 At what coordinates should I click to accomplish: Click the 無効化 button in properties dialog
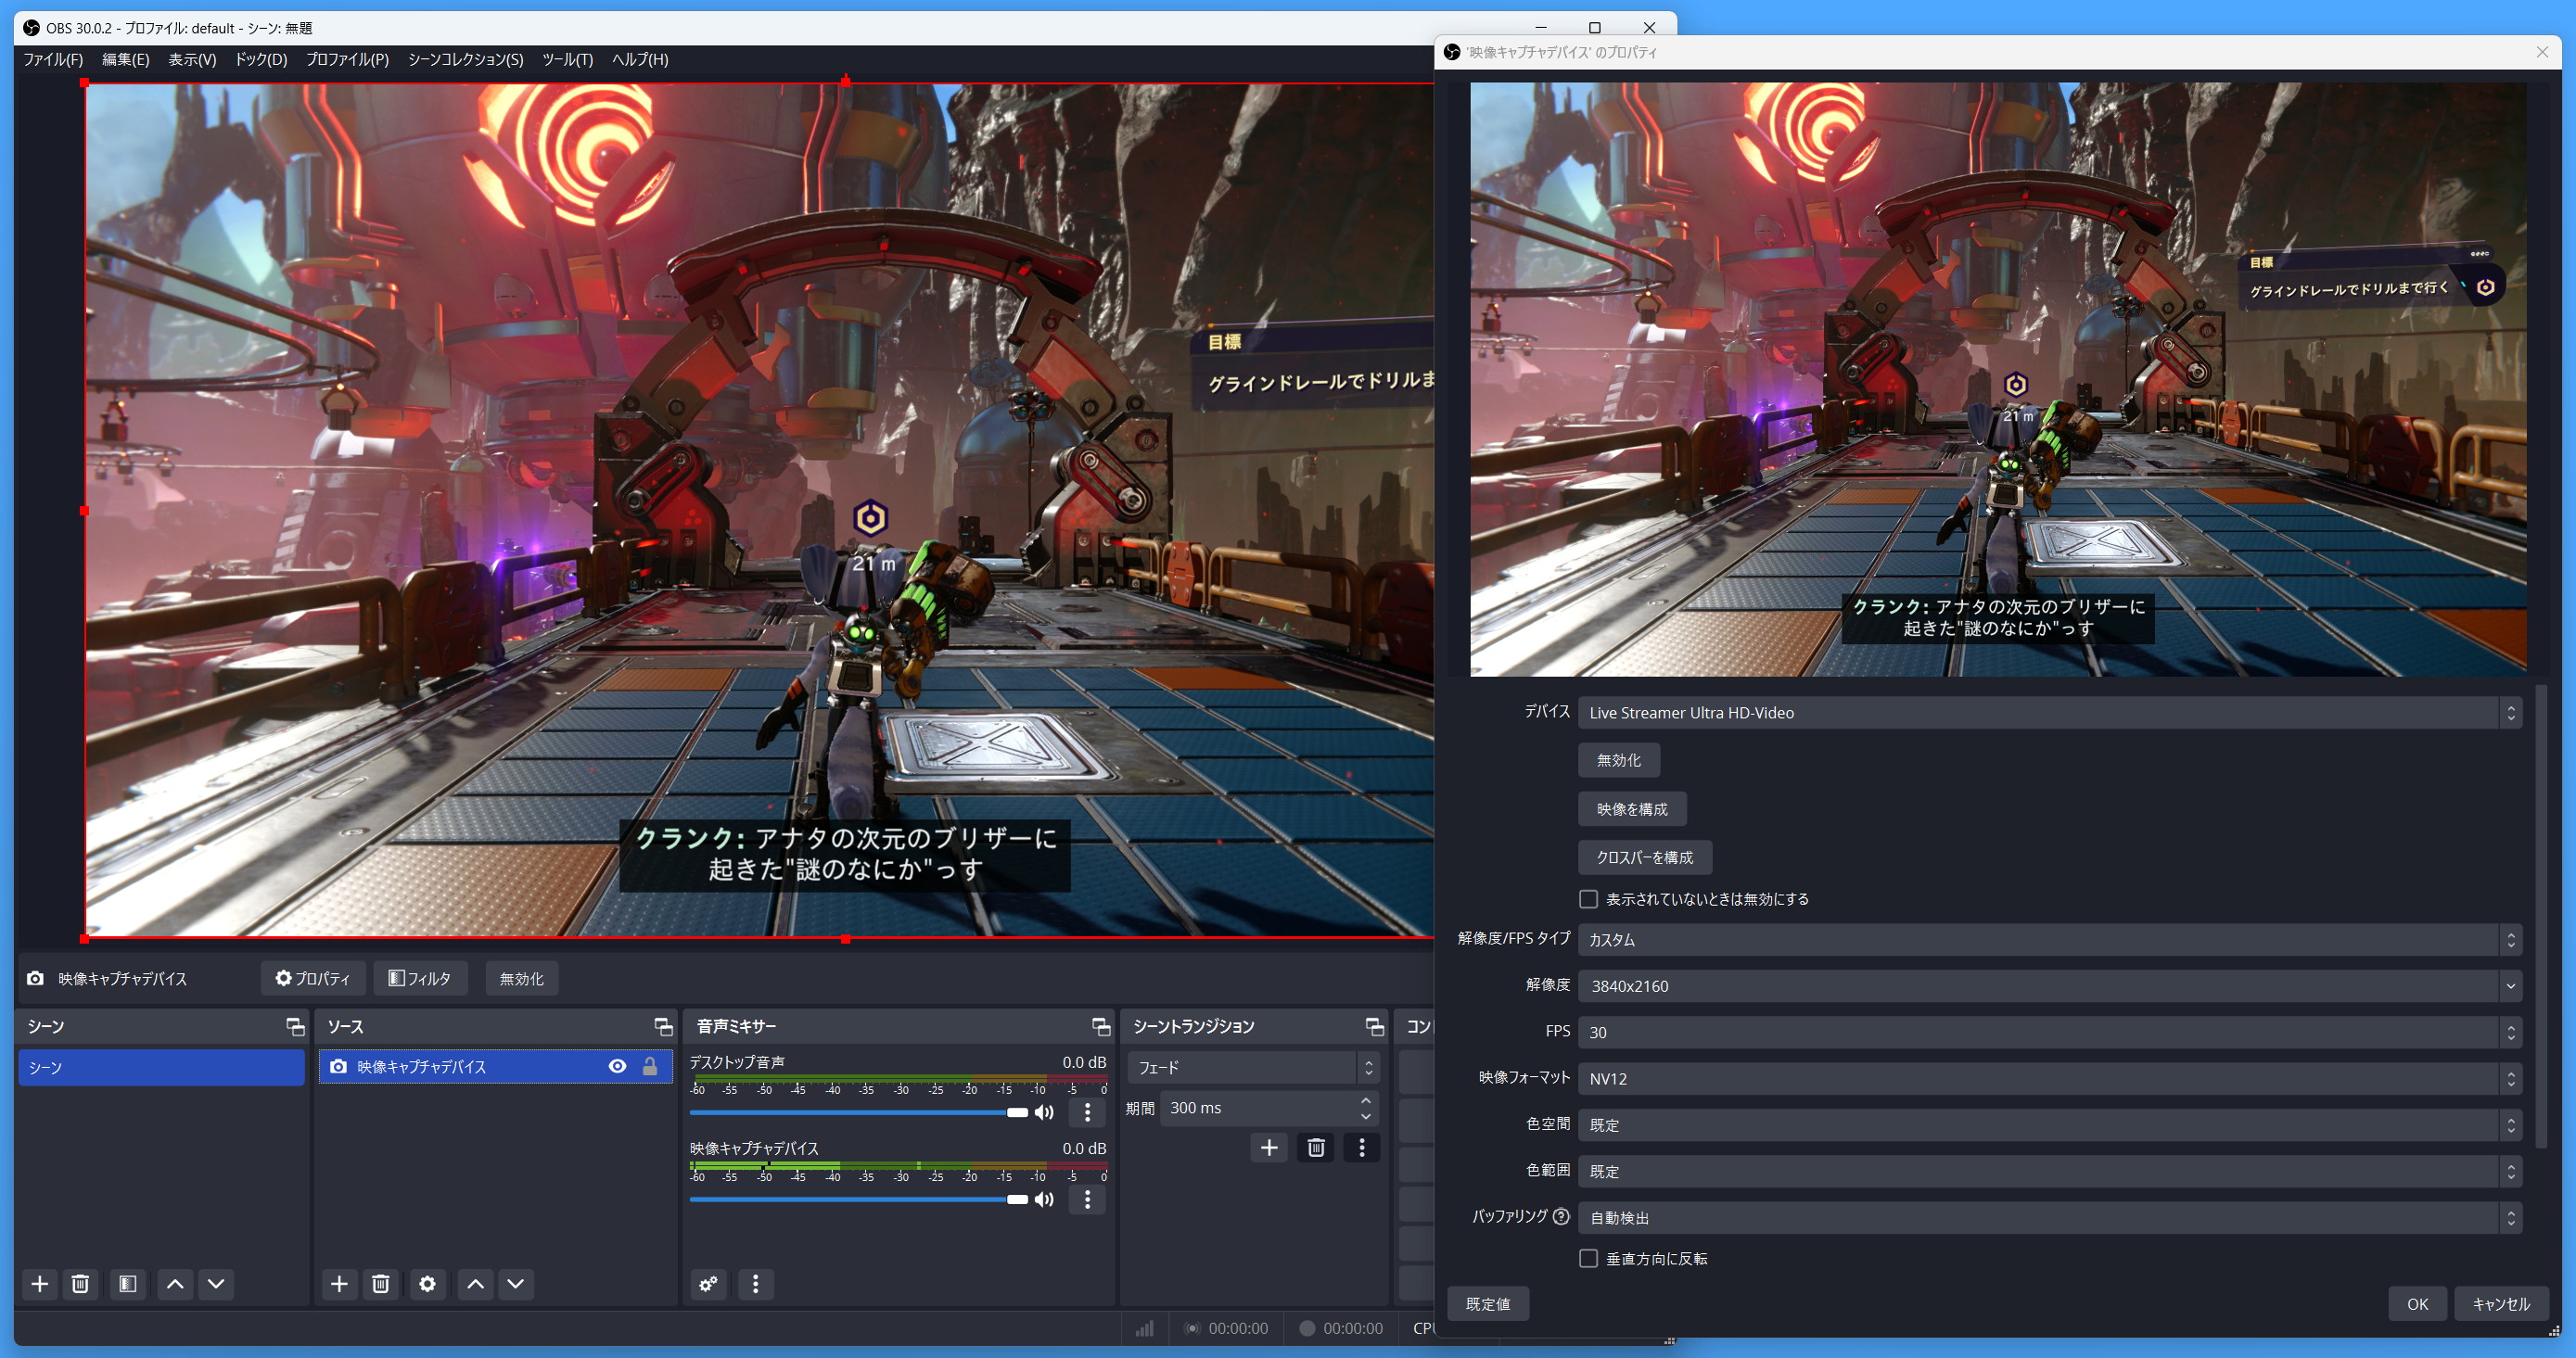click(x=1619, y=760)
